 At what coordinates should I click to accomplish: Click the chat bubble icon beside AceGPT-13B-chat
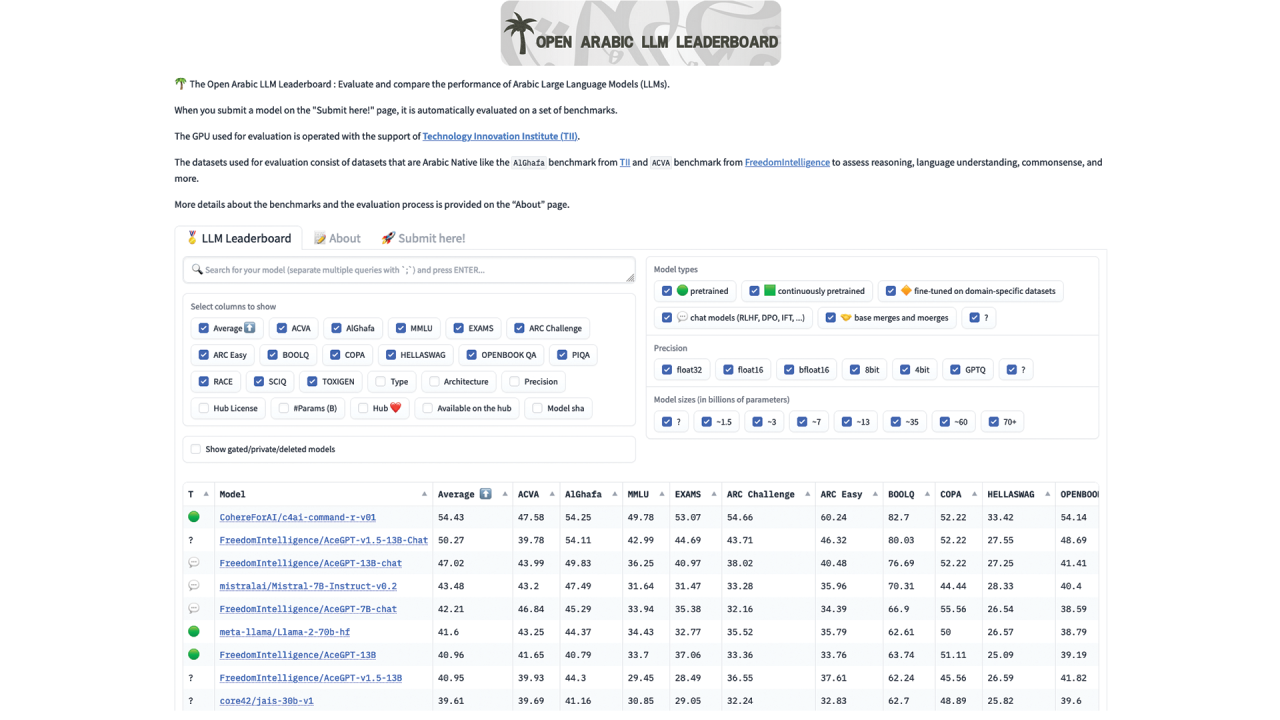pyautogui.click(x=194, y=563)
